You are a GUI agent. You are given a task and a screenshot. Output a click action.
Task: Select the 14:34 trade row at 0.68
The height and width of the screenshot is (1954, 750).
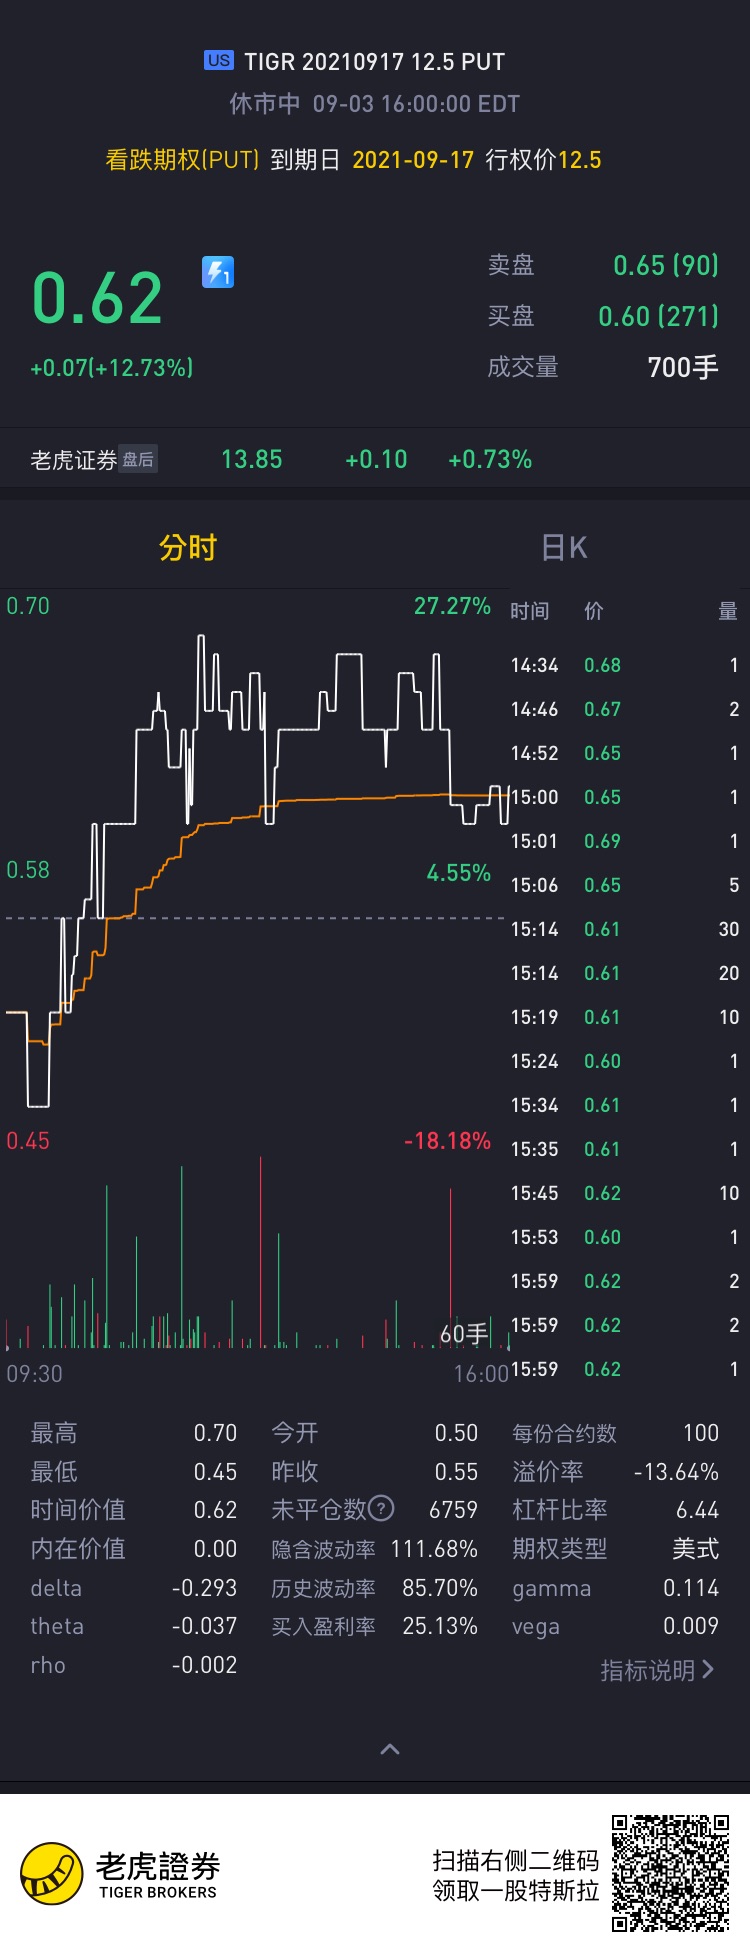[x=625, y=665]
